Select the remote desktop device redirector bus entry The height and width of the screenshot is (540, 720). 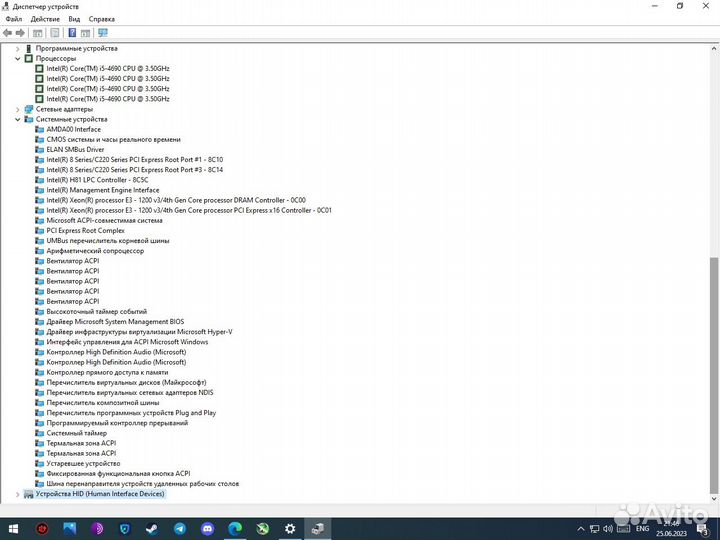pyautogui.click(x=142, y=484)
